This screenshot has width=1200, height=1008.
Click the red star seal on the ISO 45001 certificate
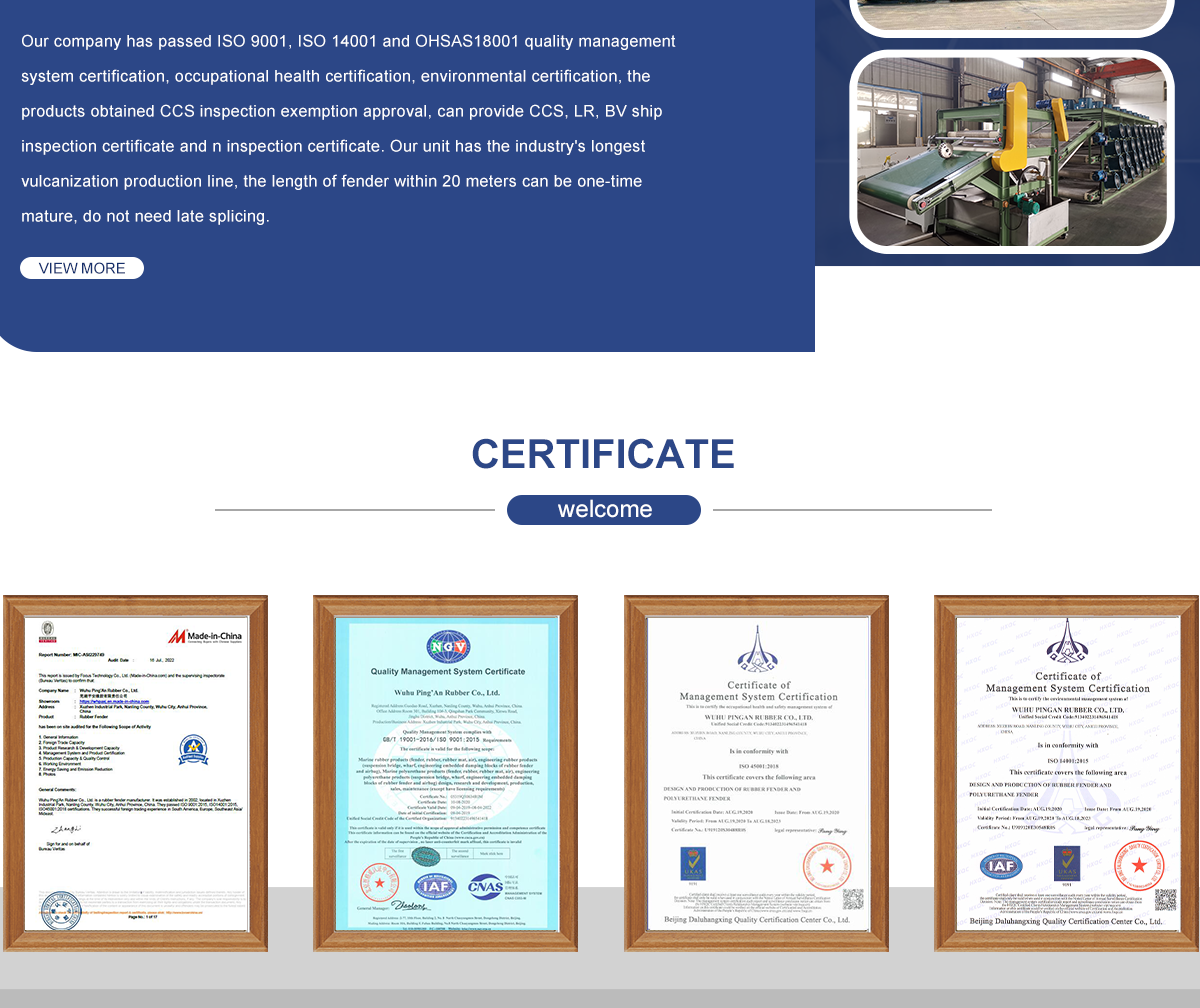coord(827,866)
